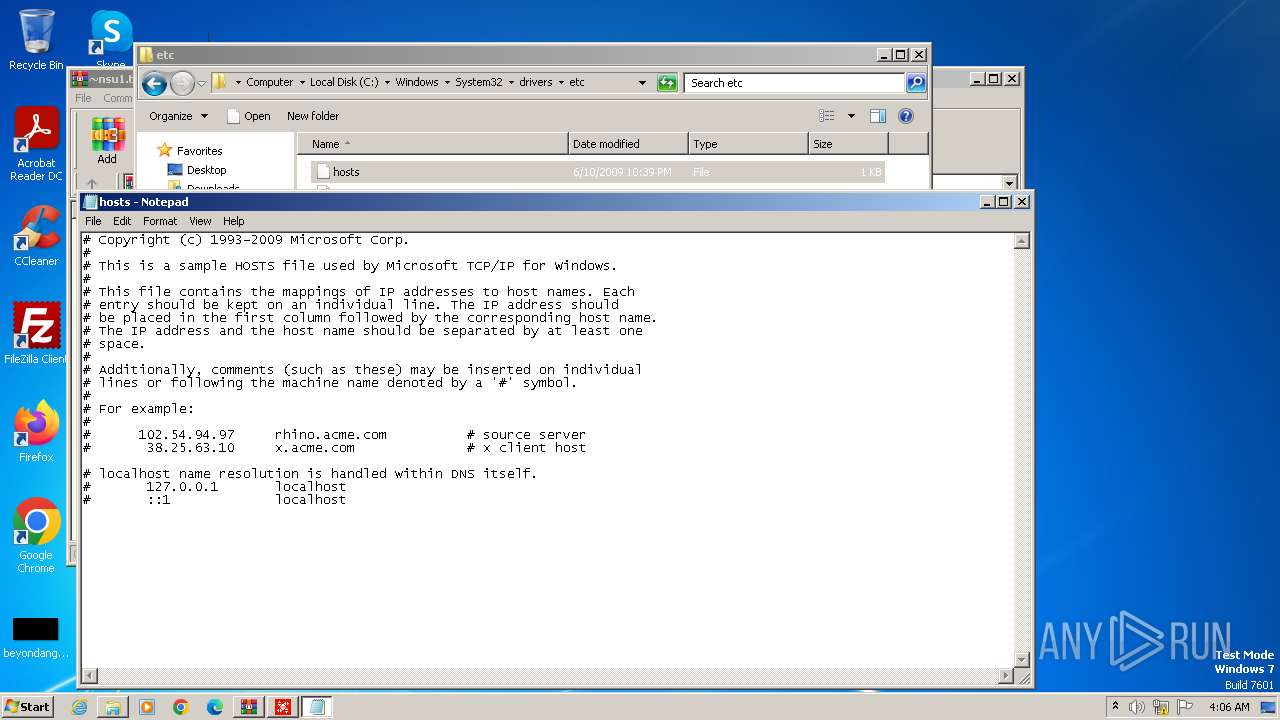Select Favorites in the navigation pane
Viewport: 1280px width, 720px height.
[x=199, y=151]
